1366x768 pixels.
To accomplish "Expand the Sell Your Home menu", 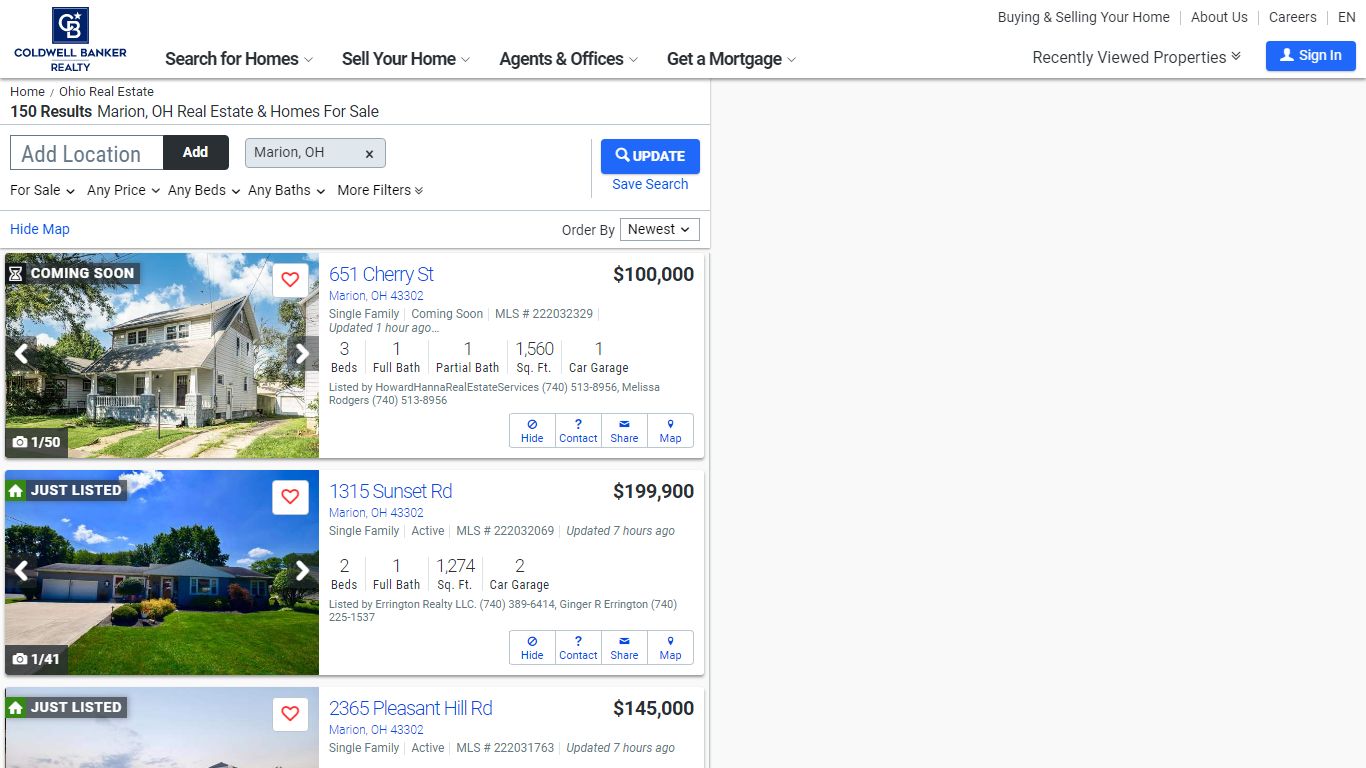I will point(406,59).
